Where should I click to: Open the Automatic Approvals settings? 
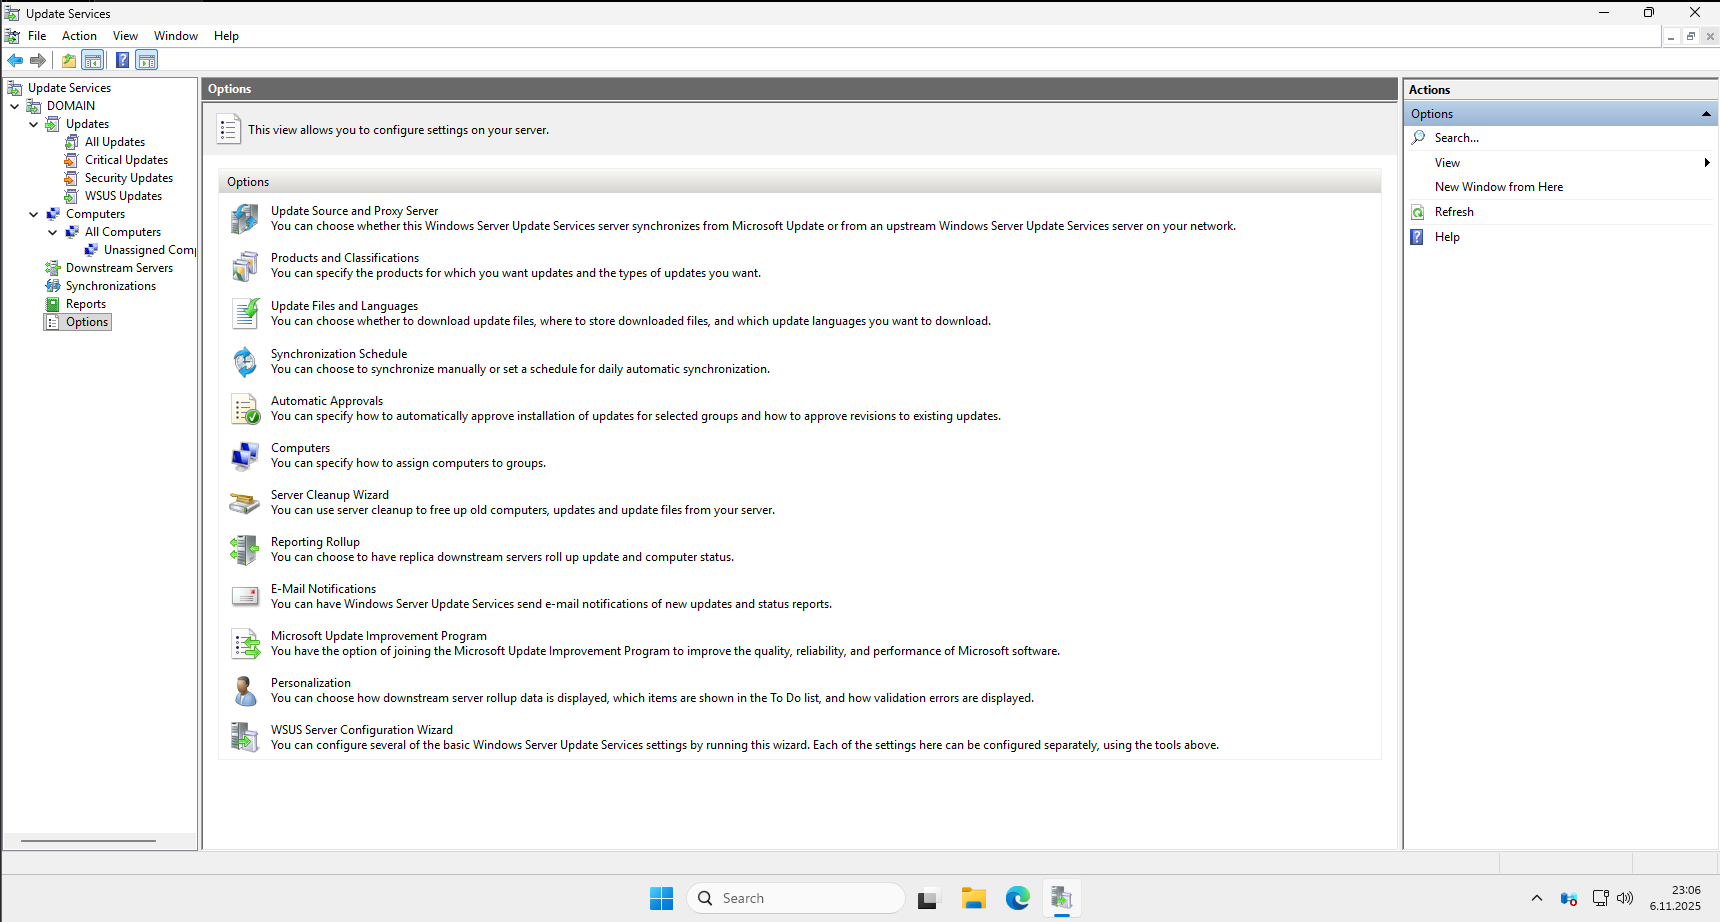(326, 400)
